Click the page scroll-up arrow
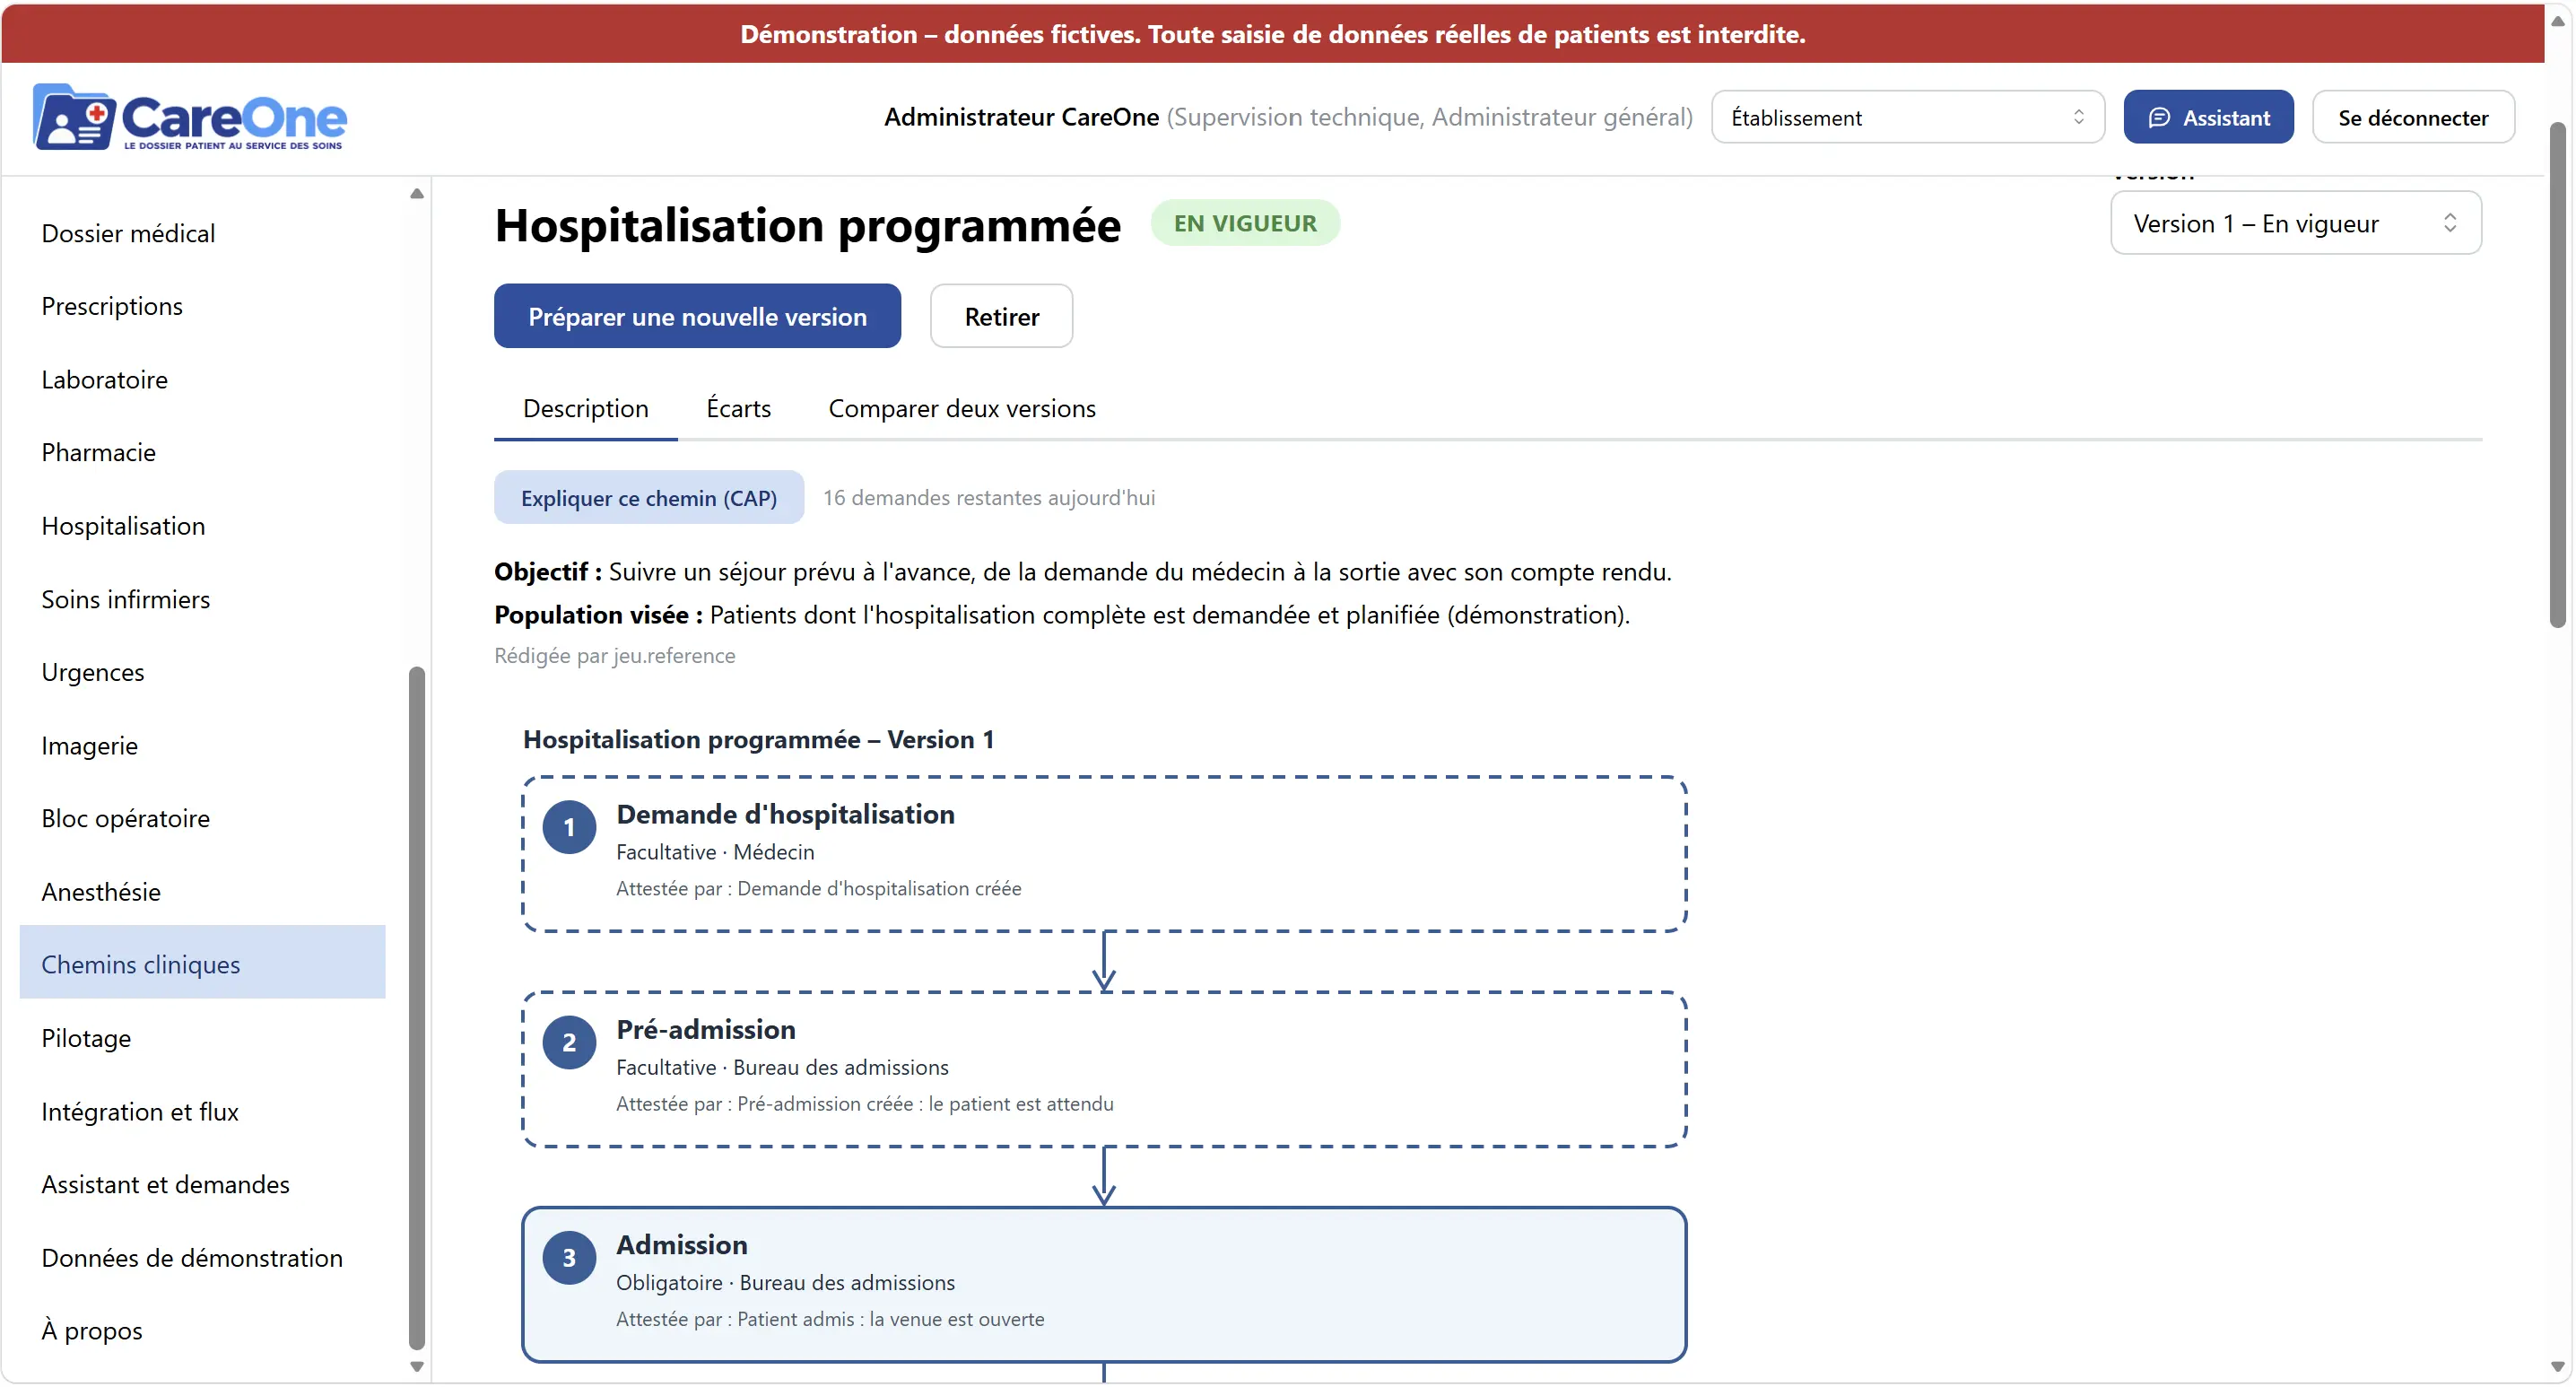2576x1387 pixels. click(x=2557, y=20)
